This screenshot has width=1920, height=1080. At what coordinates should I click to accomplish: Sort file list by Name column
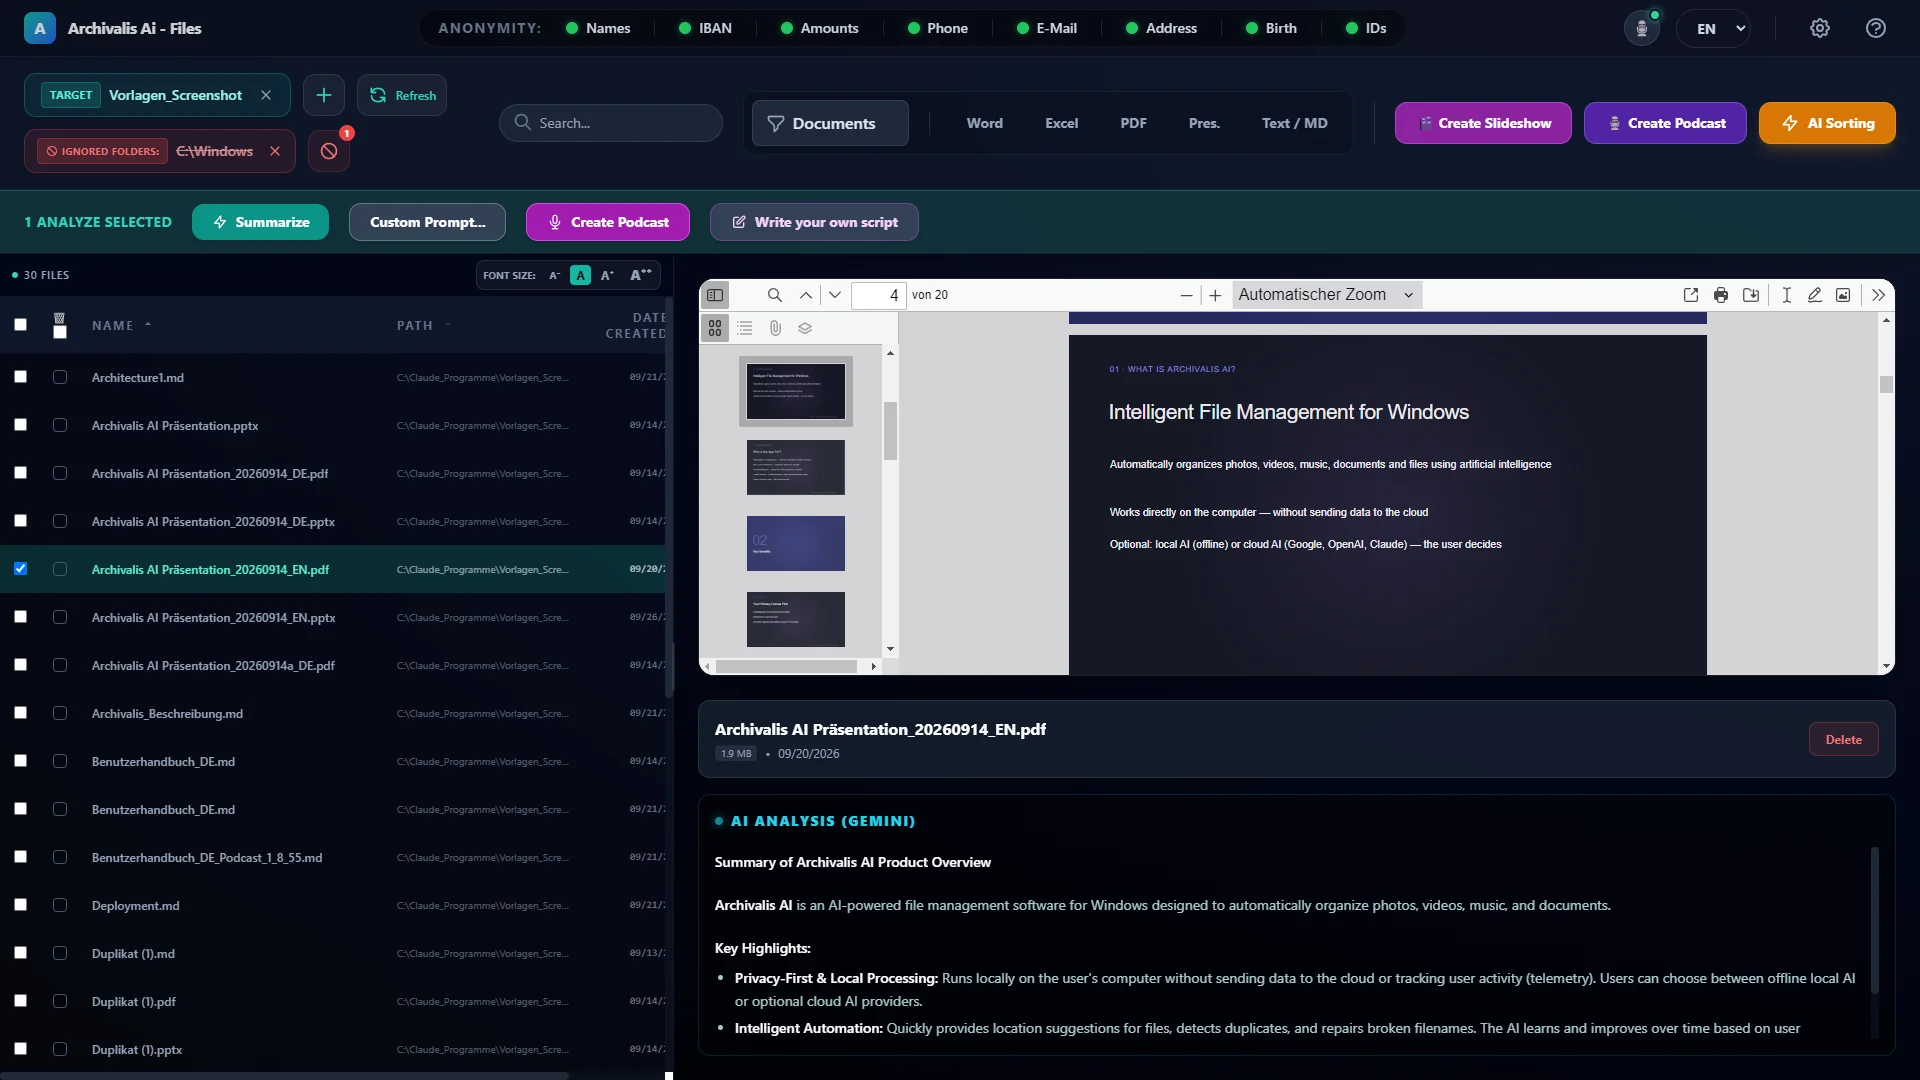(121, 325)
